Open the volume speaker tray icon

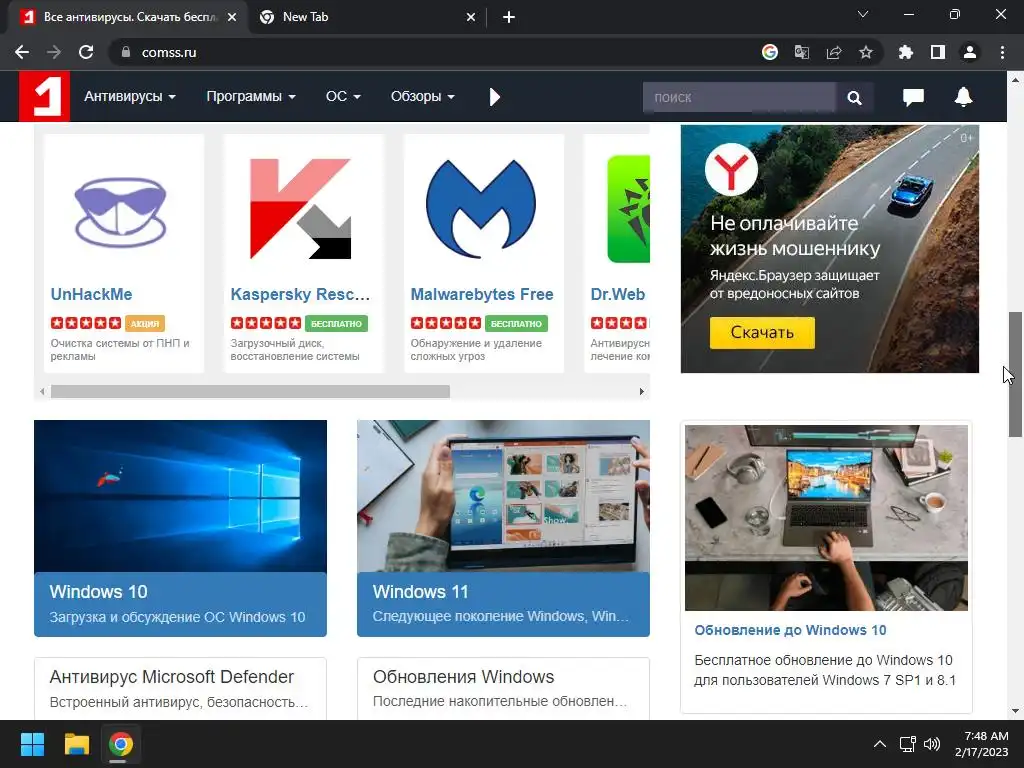(x=932, y=744)
